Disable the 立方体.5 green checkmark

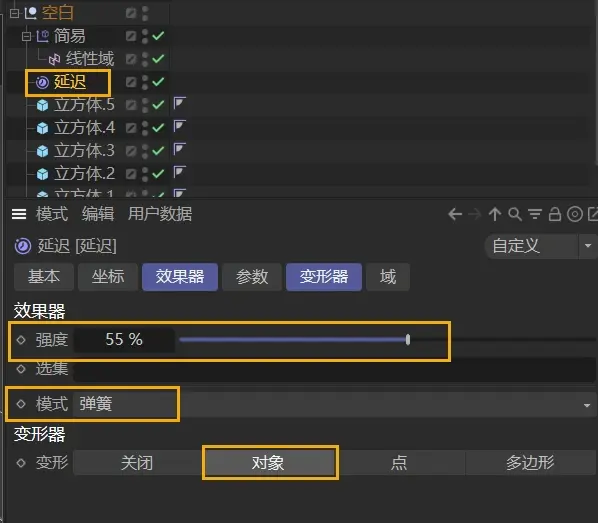(x=158, y=105)
